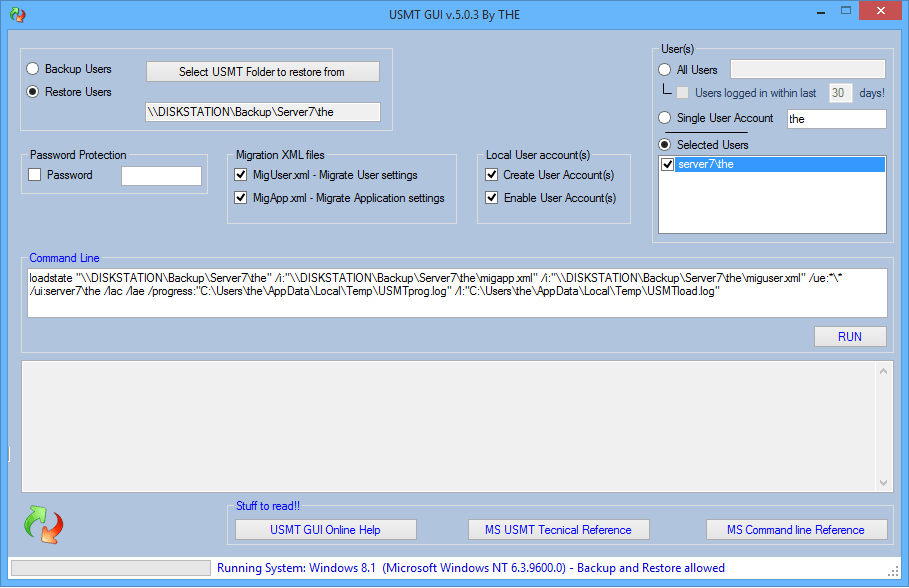Click the days number field showing 30

(838, 92)
